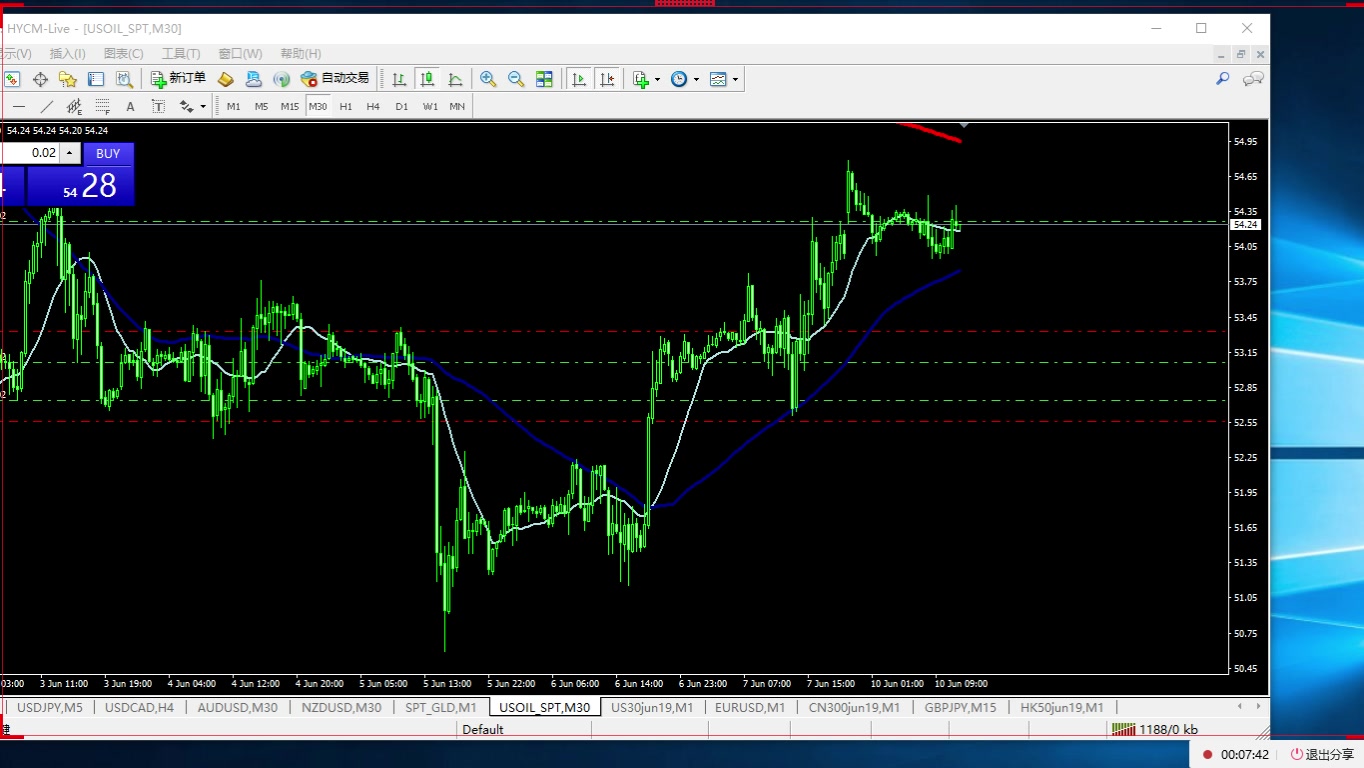Zoom out on the chart
1364x768 pixels.
pyautogui.click(x=516, y=79)
